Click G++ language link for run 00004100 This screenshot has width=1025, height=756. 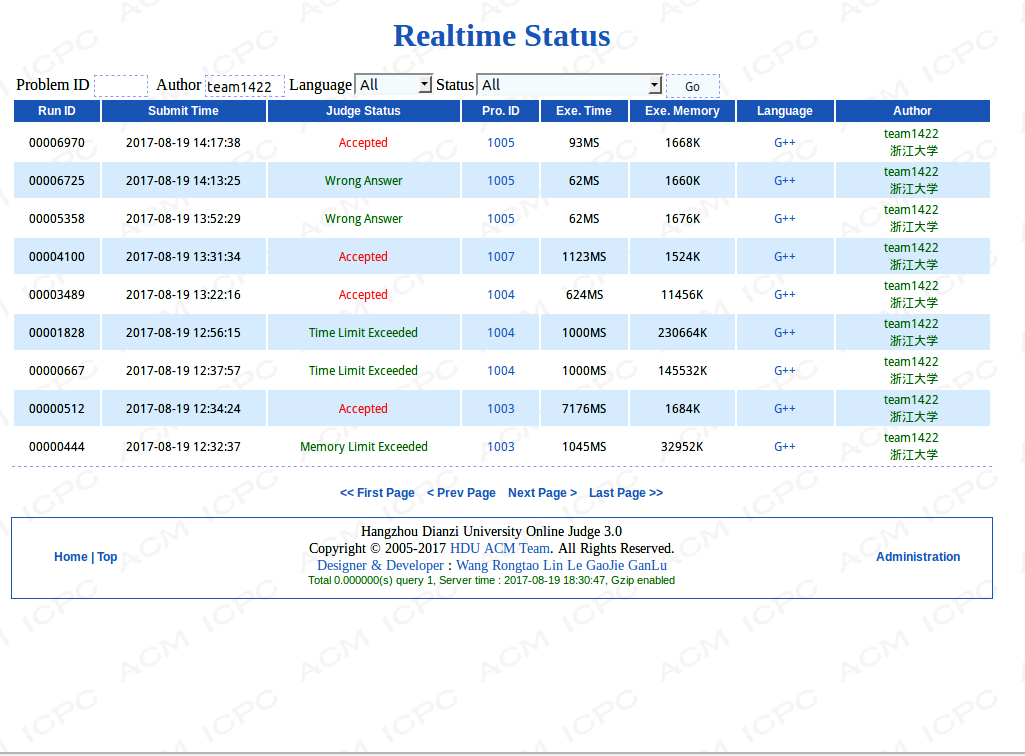pos(785,257)
